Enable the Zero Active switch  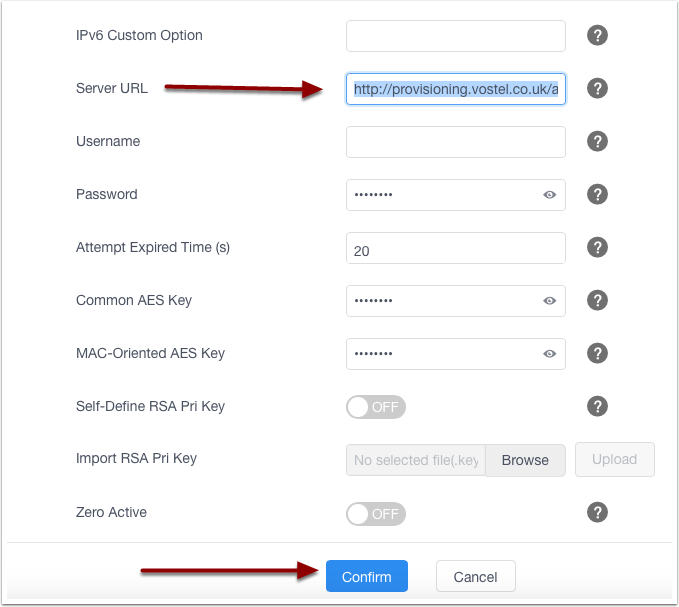pyautogui.click(x=376, y=514)
